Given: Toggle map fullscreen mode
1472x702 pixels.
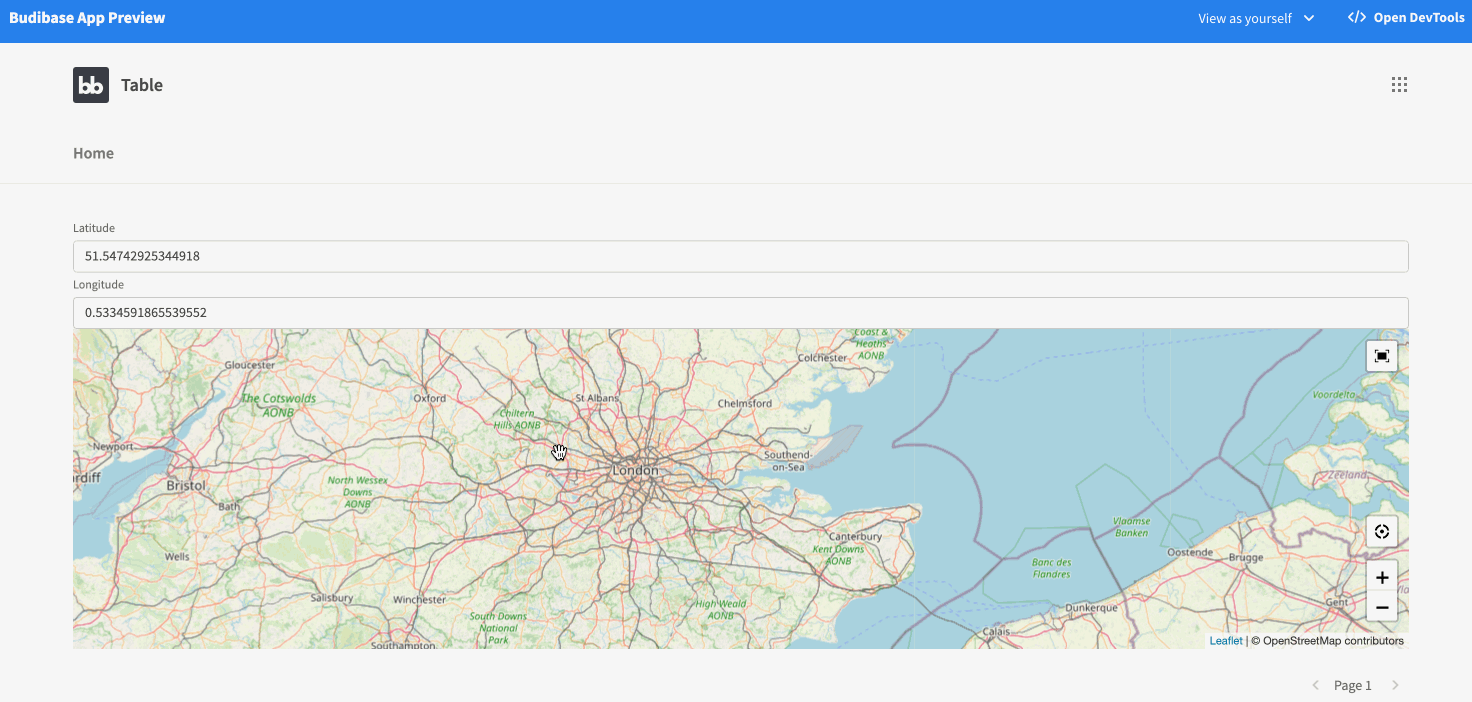Looking at the screenshot, I should pyautogui.click(x=1382, y=356).
